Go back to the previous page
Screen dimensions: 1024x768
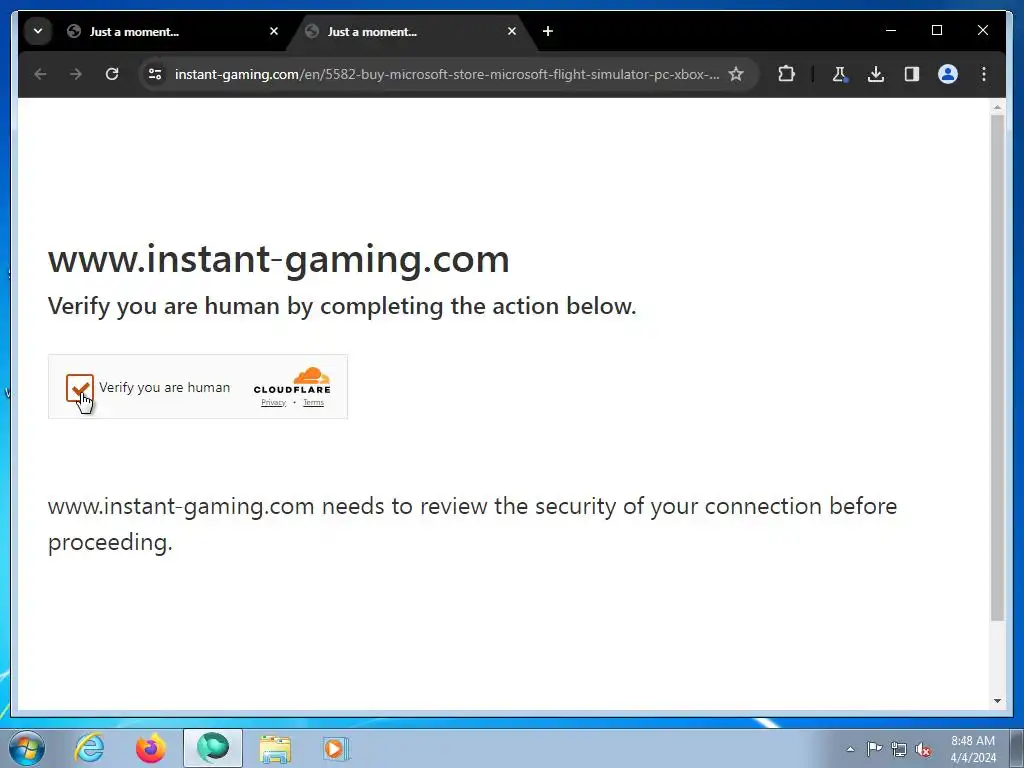(x=40, y=74)
